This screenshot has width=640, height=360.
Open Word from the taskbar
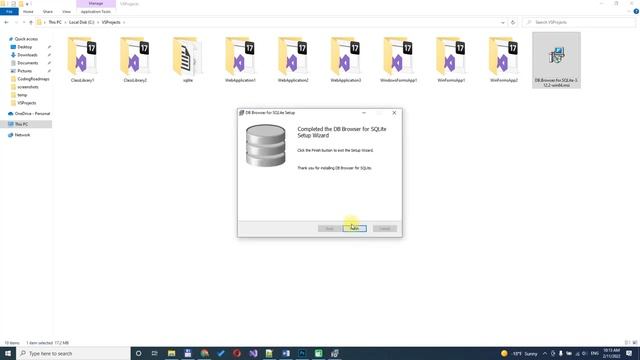[286, 353]
